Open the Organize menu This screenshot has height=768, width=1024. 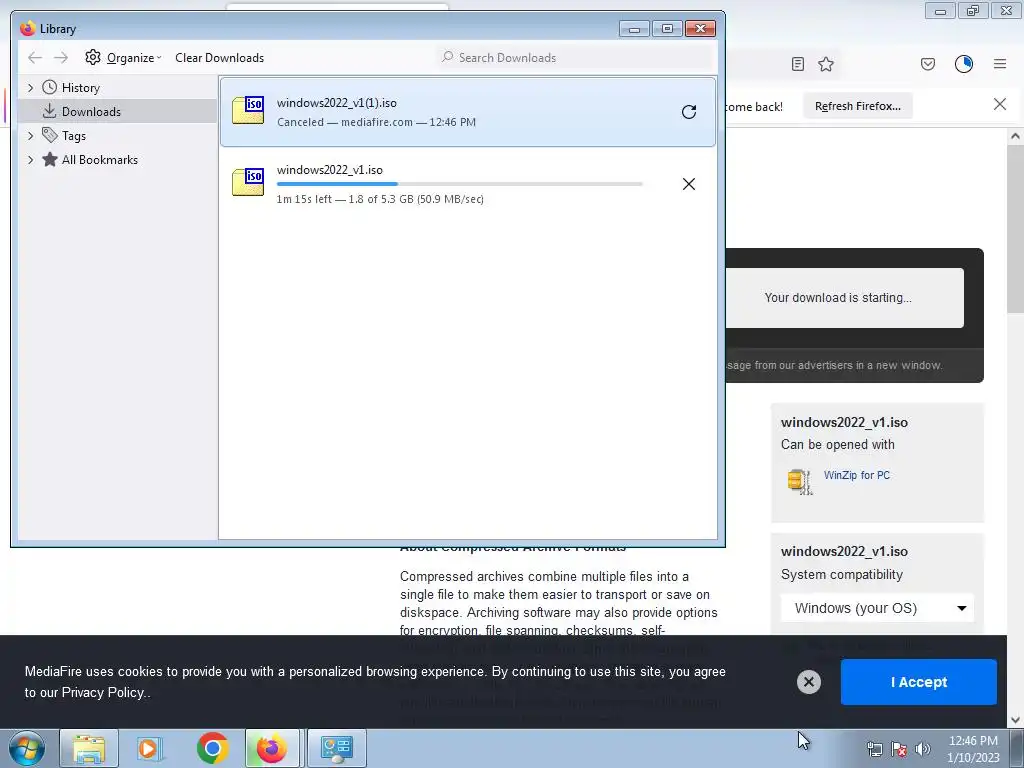[123, 57]
